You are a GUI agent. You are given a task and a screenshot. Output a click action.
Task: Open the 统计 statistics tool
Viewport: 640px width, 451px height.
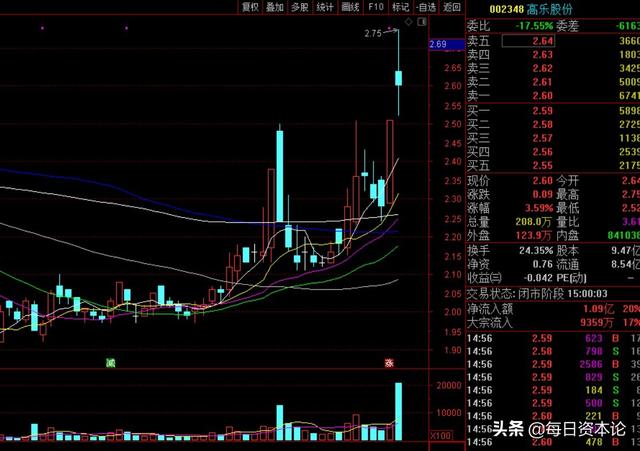pyautogui.click(x=325, y=7)
